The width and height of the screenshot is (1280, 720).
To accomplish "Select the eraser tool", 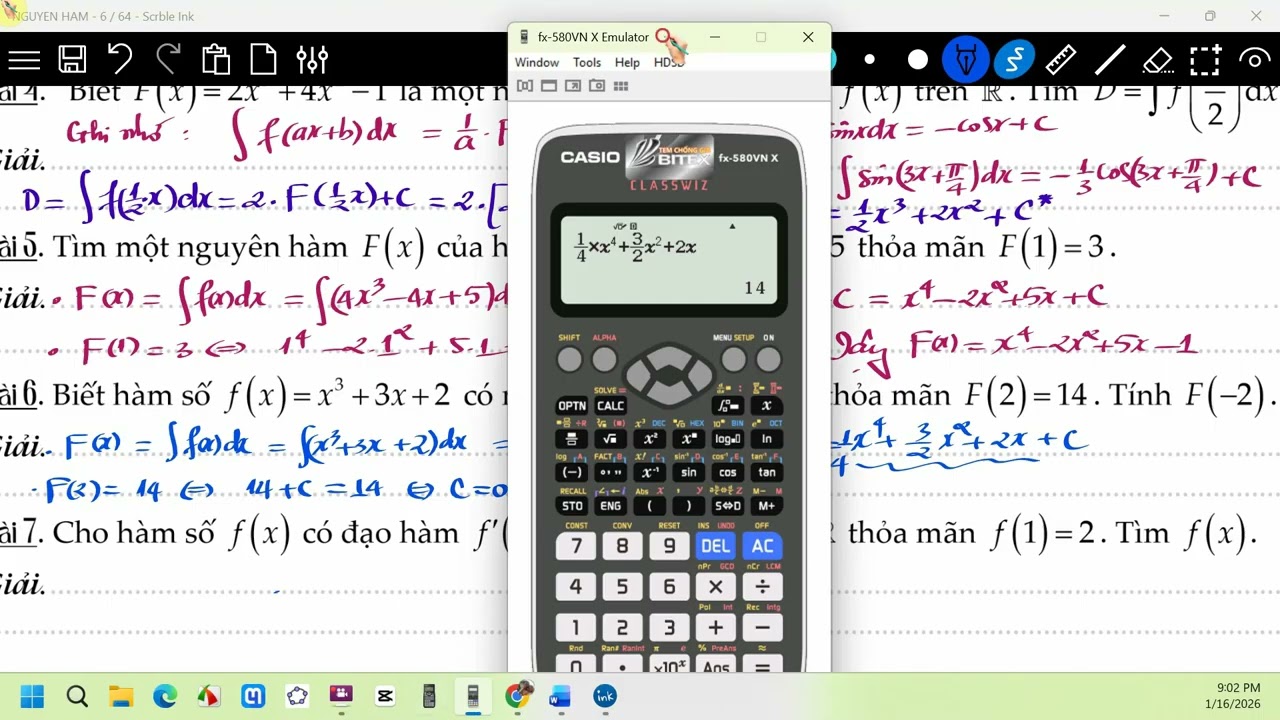I will coord(1157,60).
